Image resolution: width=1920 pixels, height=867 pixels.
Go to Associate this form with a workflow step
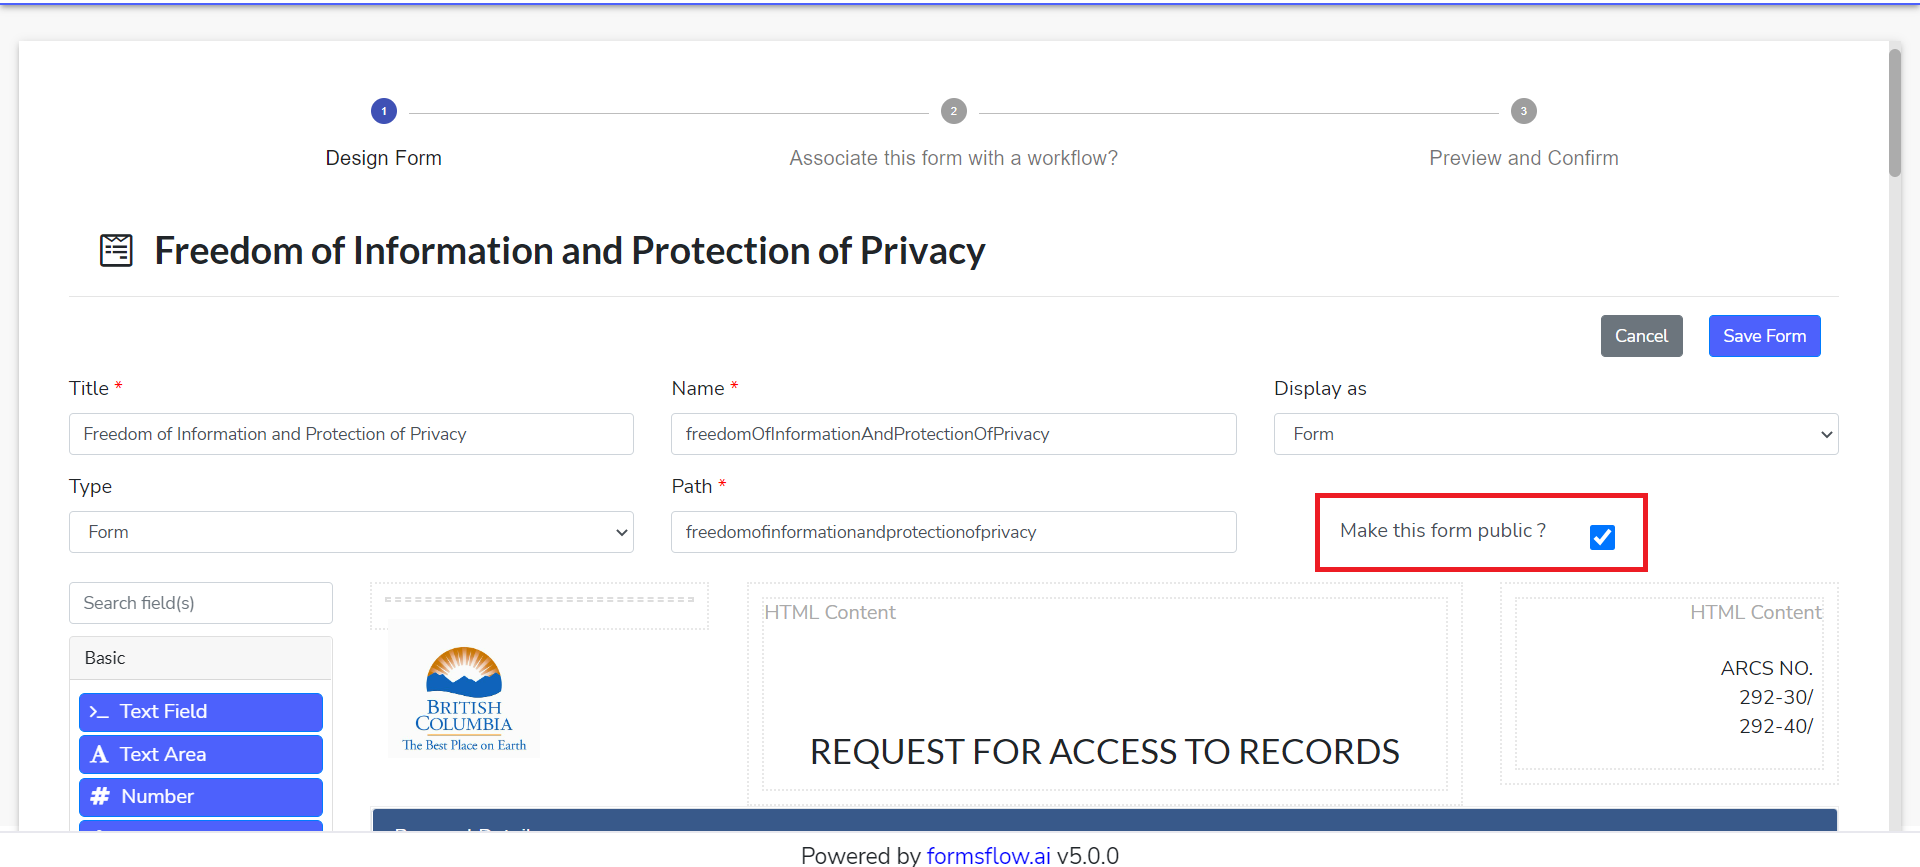(x=954, y=158)
